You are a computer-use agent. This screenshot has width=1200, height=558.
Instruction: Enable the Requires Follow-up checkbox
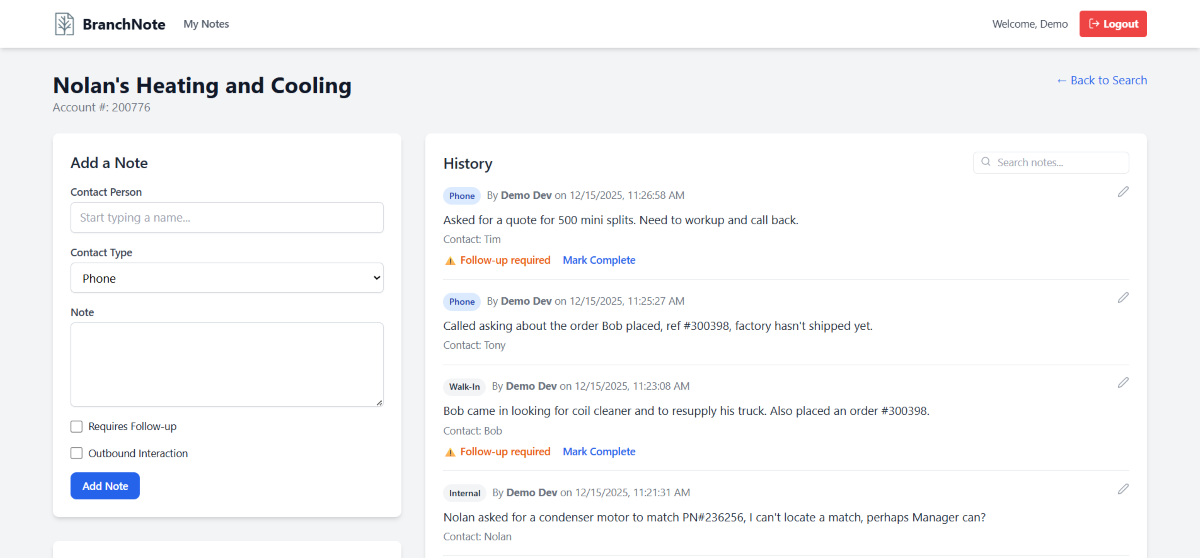pos(77,427)
